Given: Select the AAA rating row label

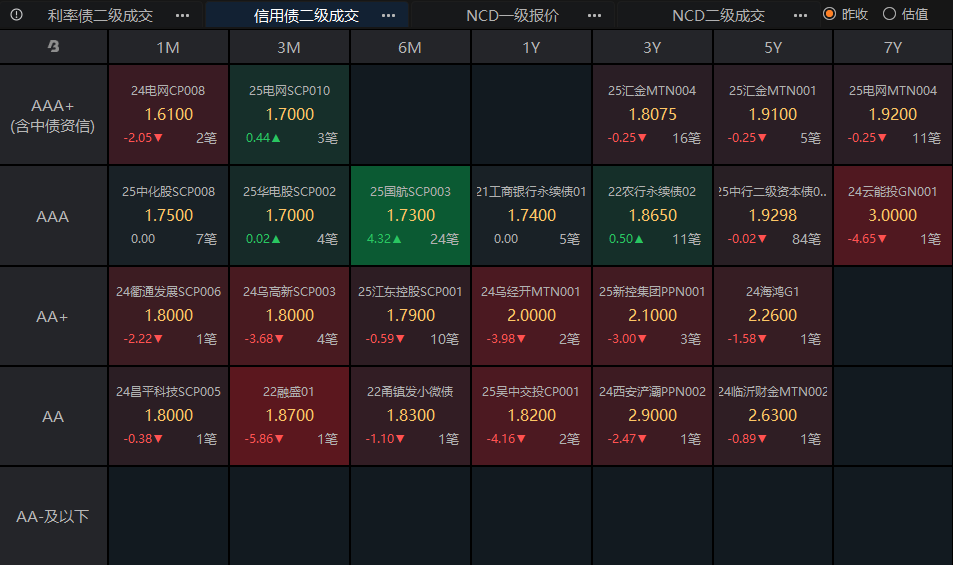Looking at the screenshot, I should pyautogui.click(x=53, y=216).
